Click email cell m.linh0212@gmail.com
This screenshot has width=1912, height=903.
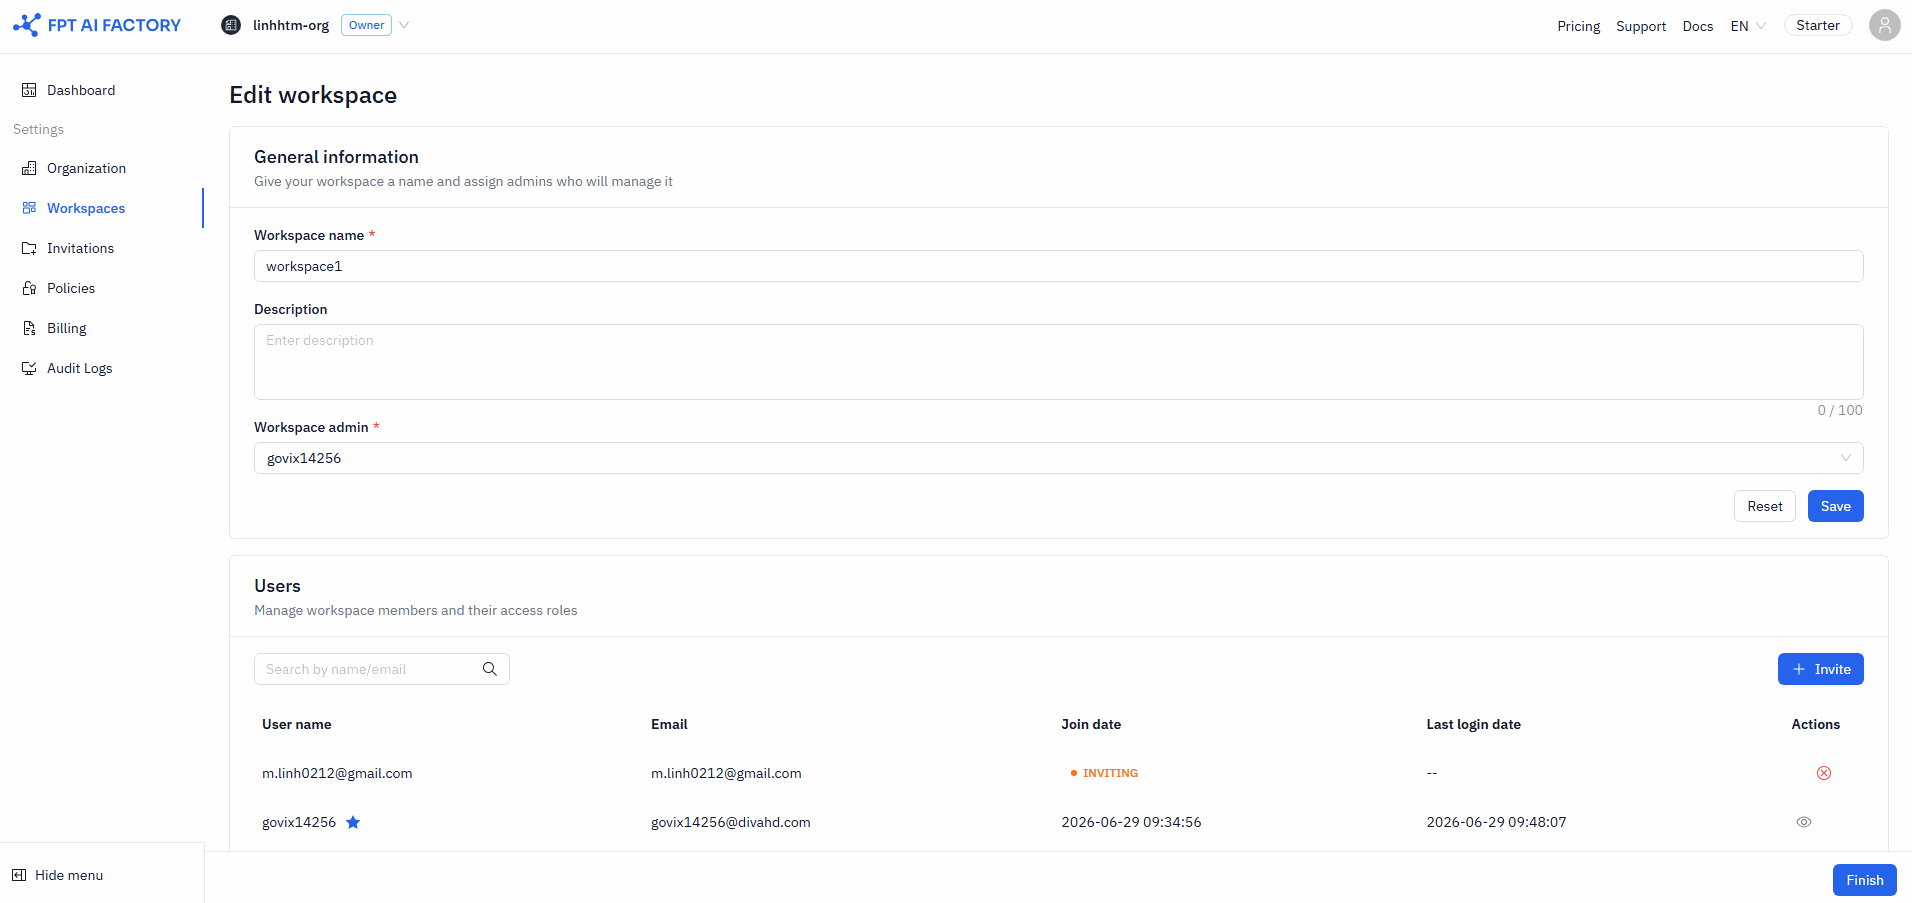tap(726, 773)
